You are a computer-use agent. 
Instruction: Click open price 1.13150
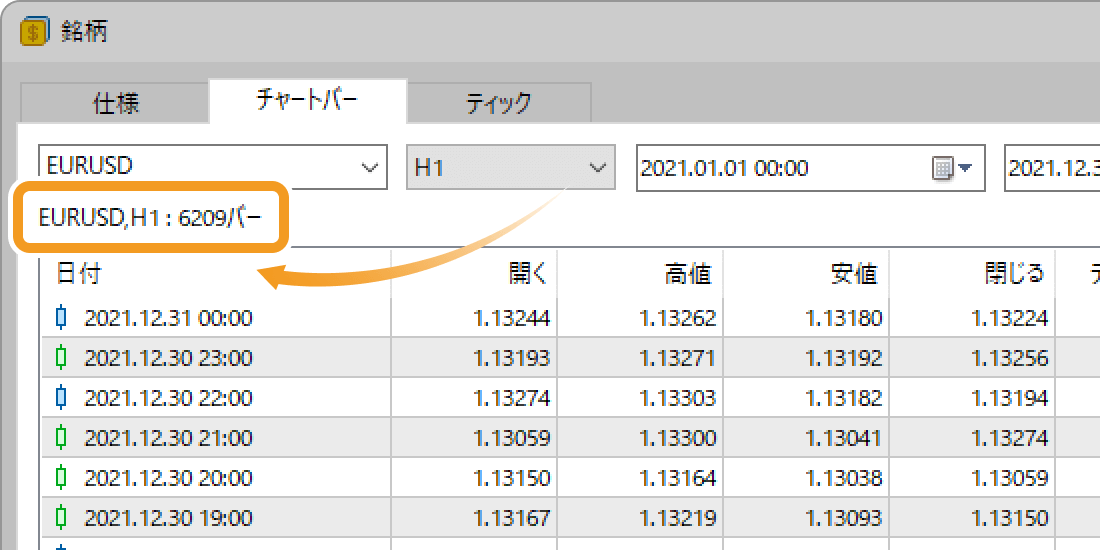tap(511, 479)
